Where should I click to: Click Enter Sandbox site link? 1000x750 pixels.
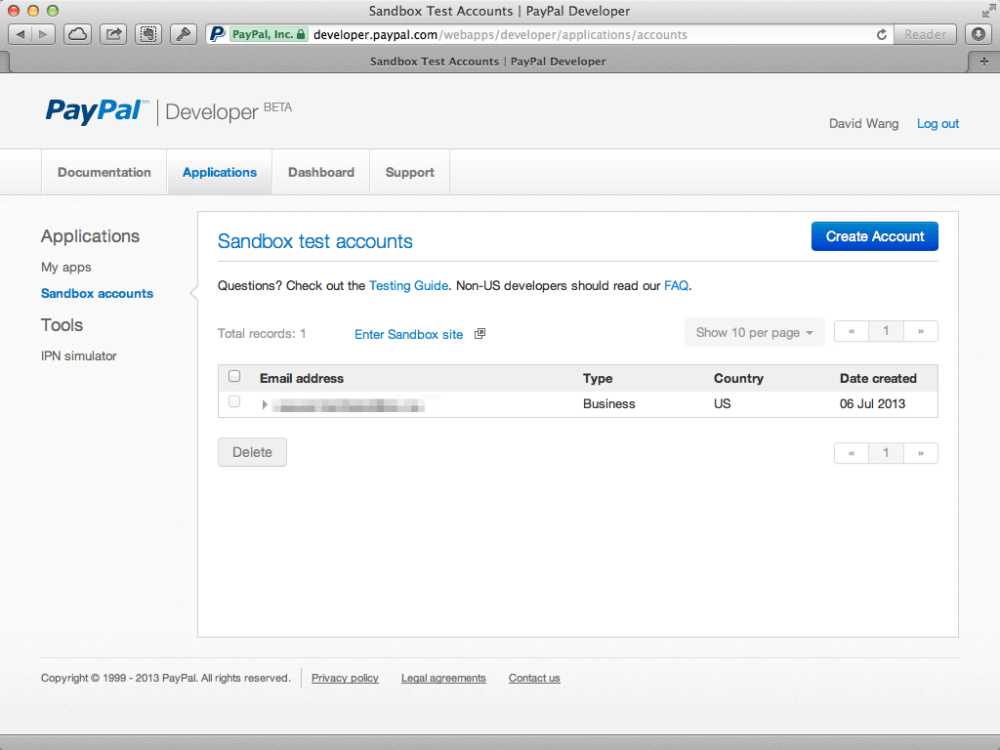[x=409, y=334]
